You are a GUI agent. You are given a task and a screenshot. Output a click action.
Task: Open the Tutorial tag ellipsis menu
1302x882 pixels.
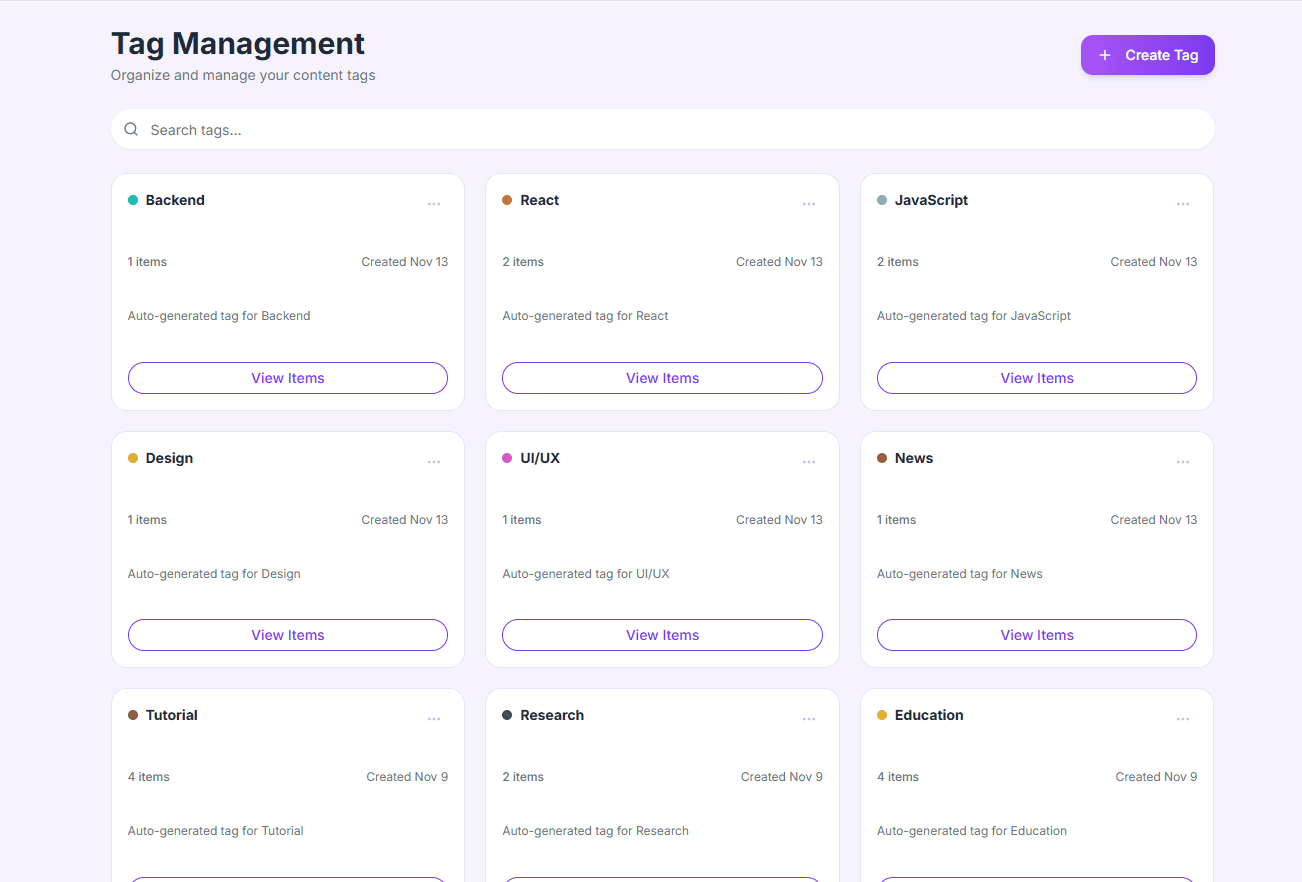(x=434, y=719)
